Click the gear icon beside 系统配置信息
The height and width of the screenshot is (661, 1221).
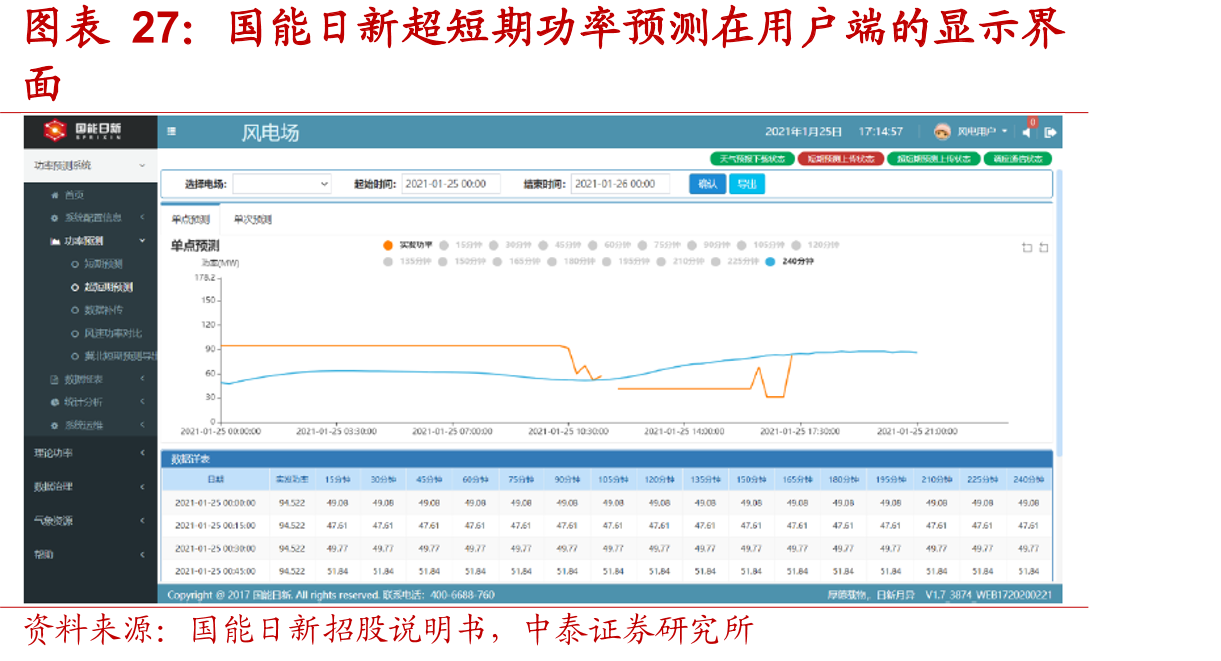pyautogui.click(x=54, y=218)
